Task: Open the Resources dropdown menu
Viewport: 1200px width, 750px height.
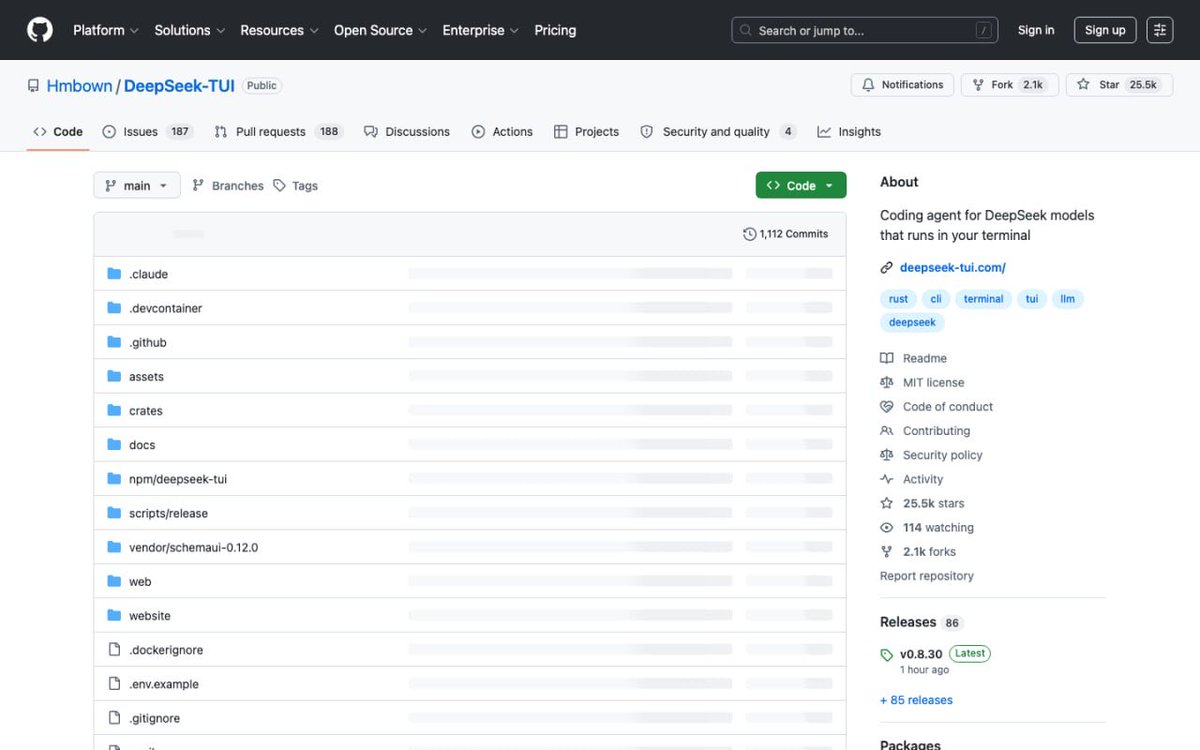Action: pos(280,30)
